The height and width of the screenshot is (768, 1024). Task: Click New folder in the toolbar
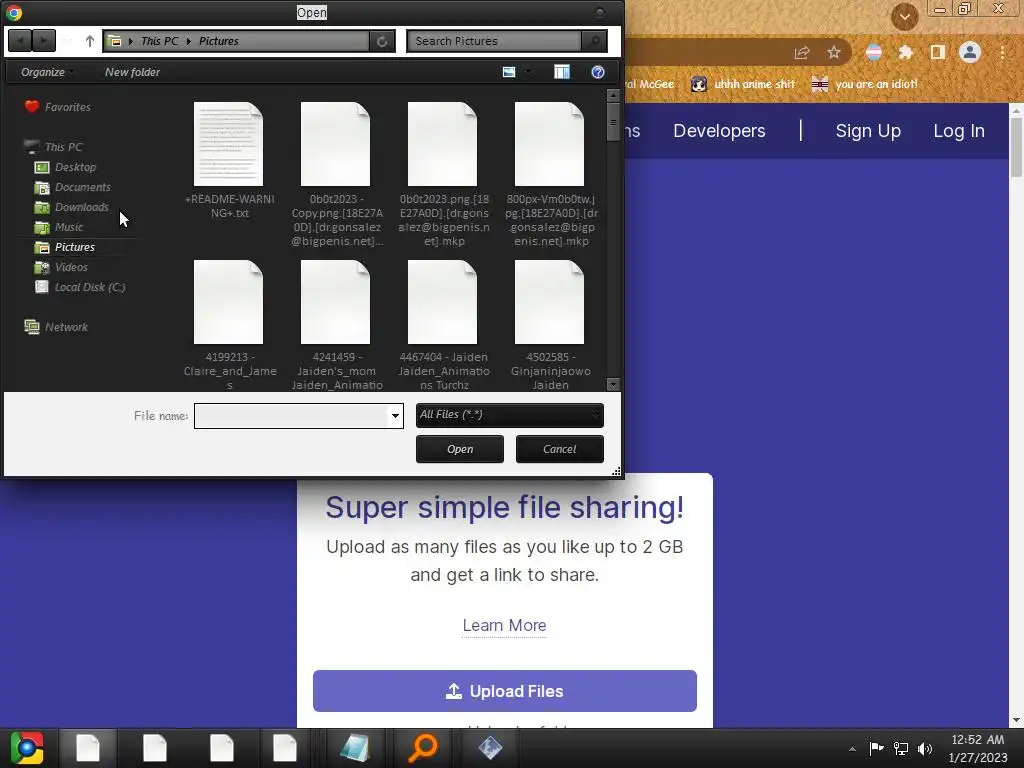click(x=132, y=72)
